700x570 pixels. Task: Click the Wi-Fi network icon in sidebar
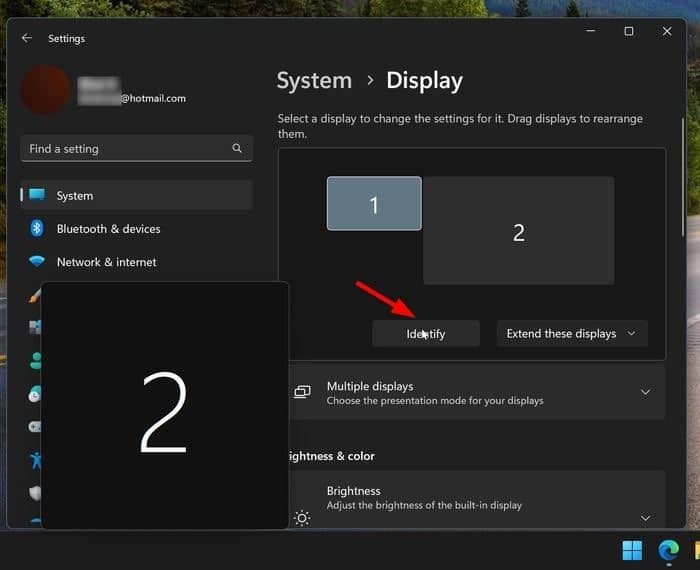(x=37, y=262)
